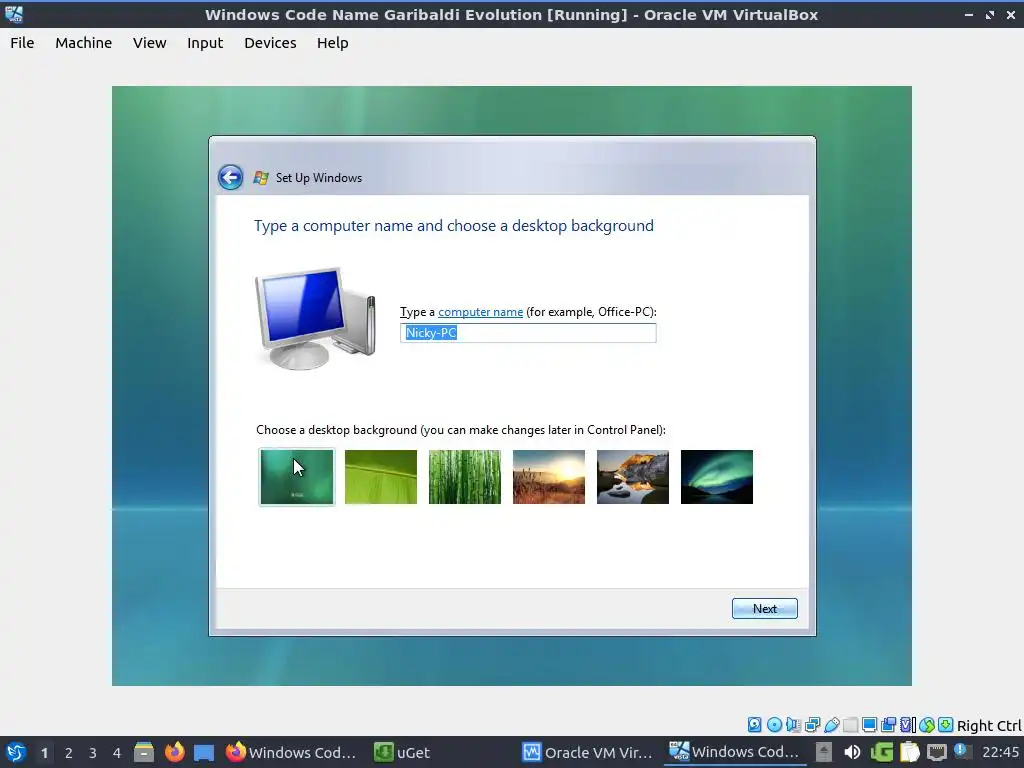Click the Right Ctrl host key label
The image size is (1024, 768).
tap(989, 726)
